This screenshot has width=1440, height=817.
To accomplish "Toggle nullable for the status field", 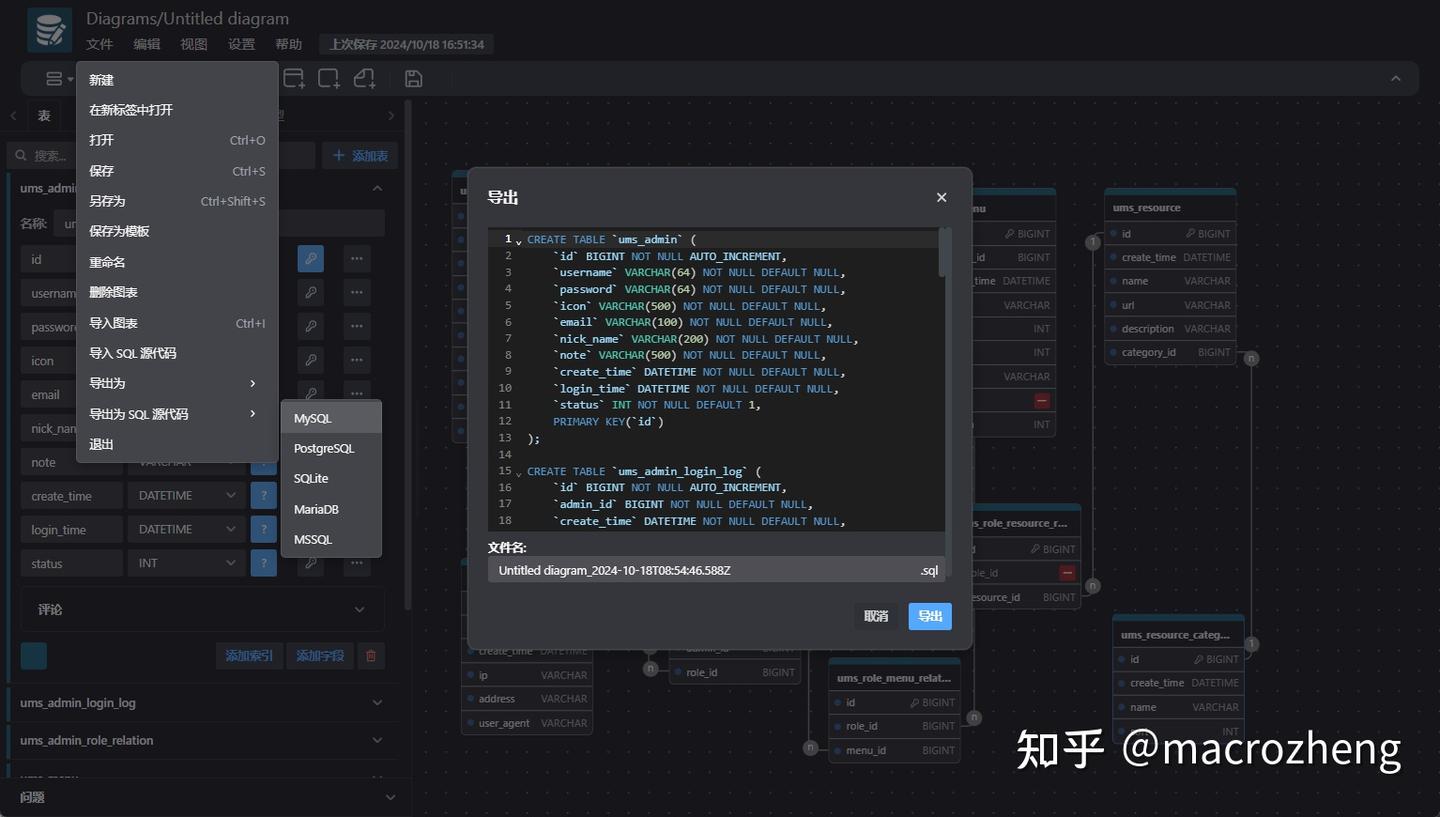I will pyautogui.click(x=264, y=563).
